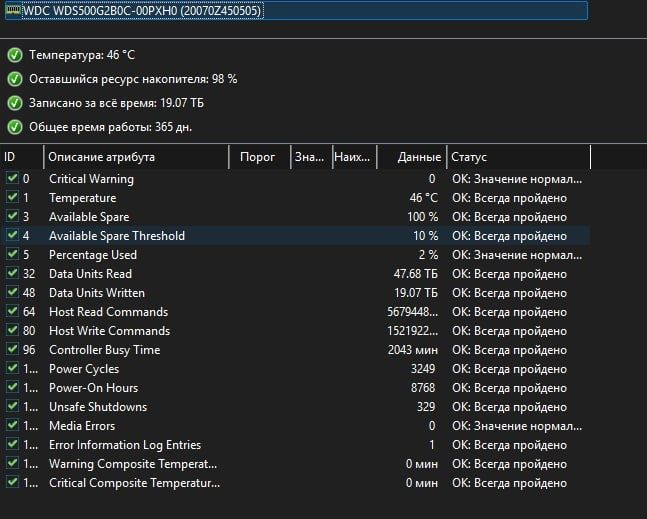The width and height of the screenshot is (647, 519).
Task: Select the Power-On Hours attribute name
Action: coord(93,388)
